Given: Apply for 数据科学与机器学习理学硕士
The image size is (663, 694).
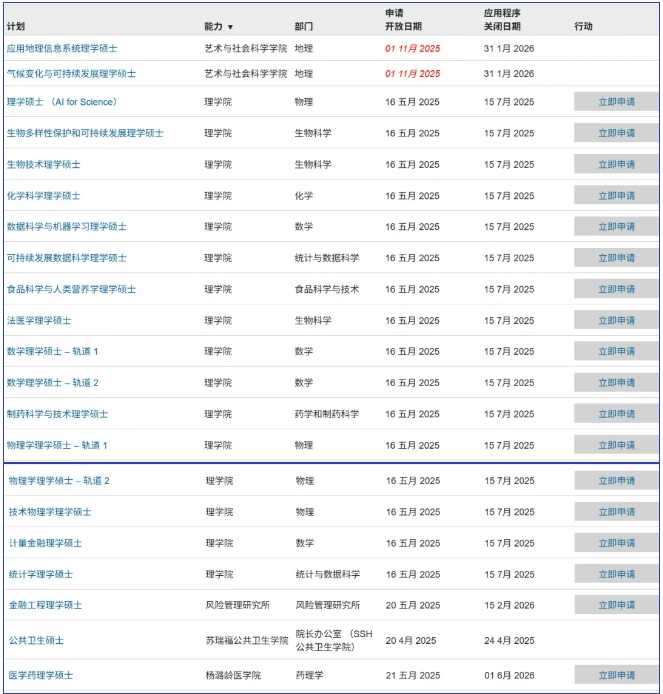Looking at the screenshot, I should [x=616, y=227].
